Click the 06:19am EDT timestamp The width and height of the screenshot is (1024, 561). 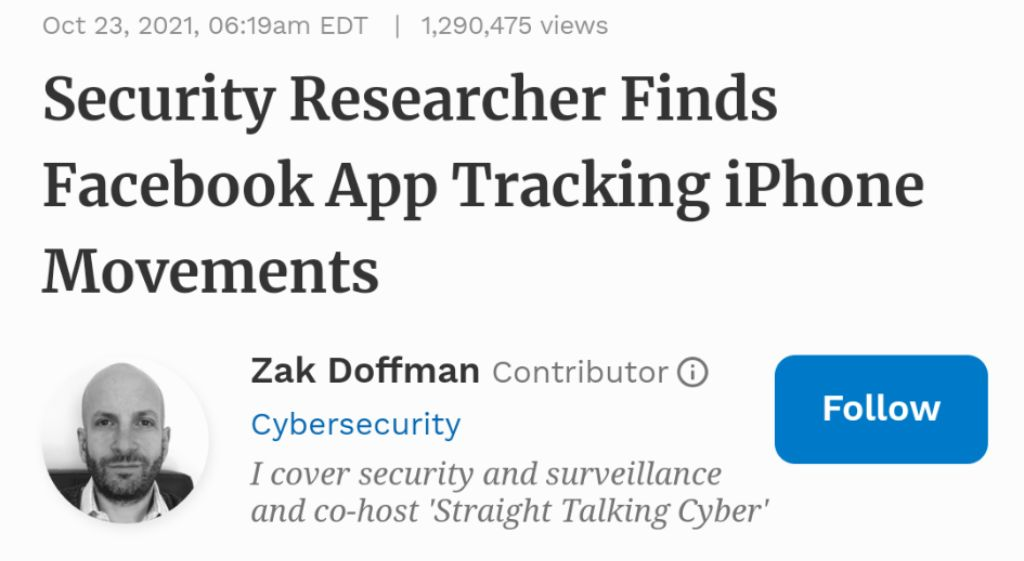coord(289,25)
